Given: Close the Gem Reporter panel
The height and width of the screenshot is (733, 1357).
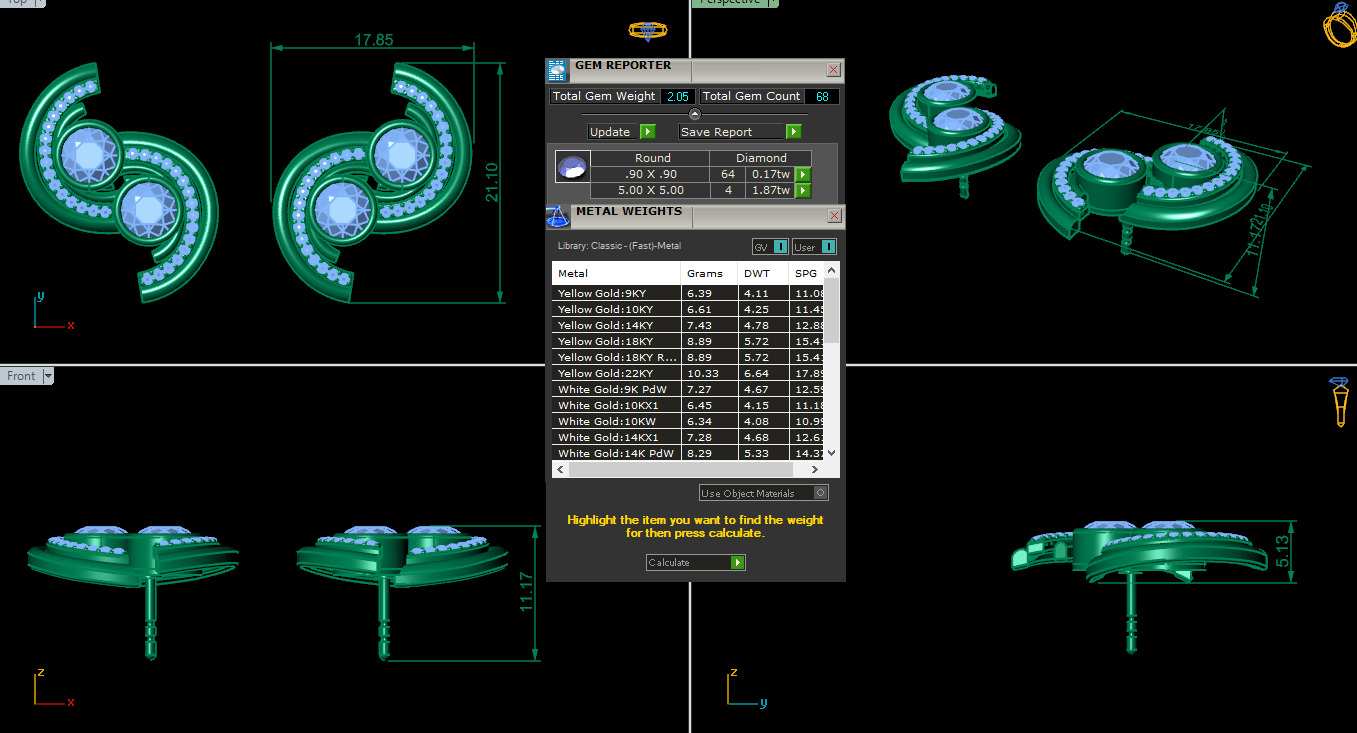Looking at the screenshot, I should pos(834,70).
